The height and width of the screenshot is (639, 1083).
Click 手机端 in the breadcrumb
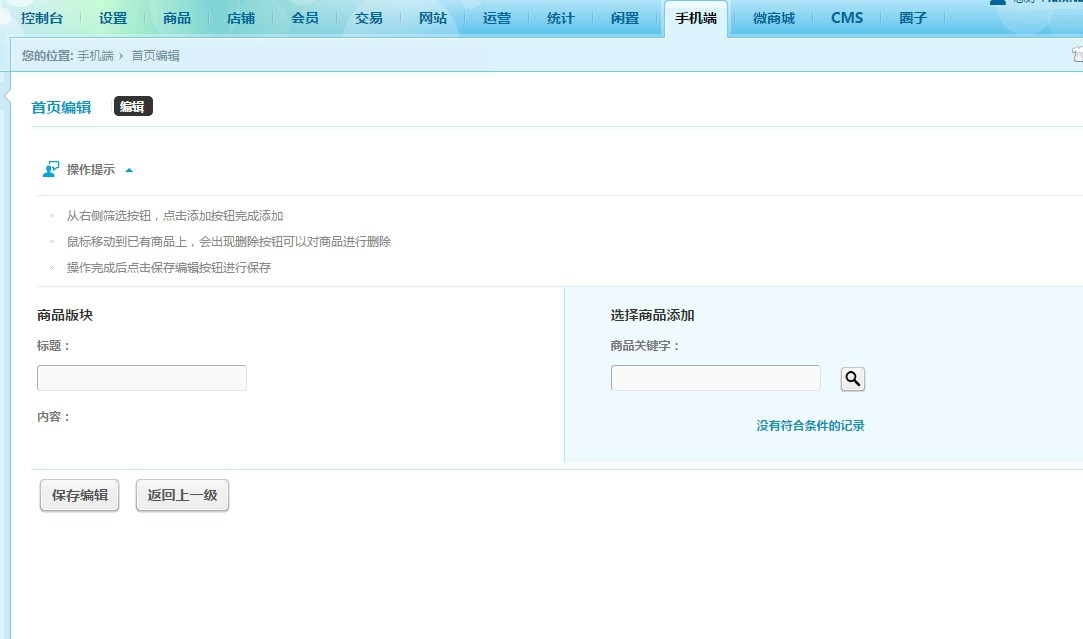pos(95,56)
